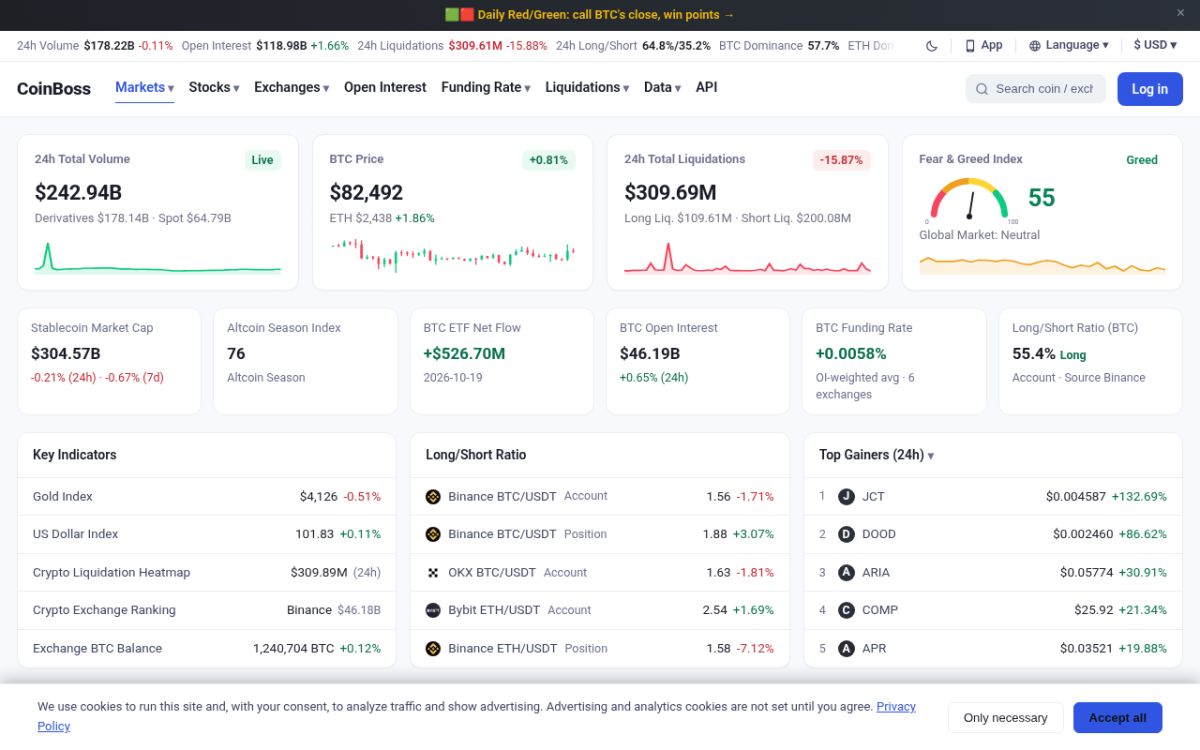Open Language dropdown
Image resolution: width=1200 pixels, height=750 pixels.
(x=1069, y=45)
